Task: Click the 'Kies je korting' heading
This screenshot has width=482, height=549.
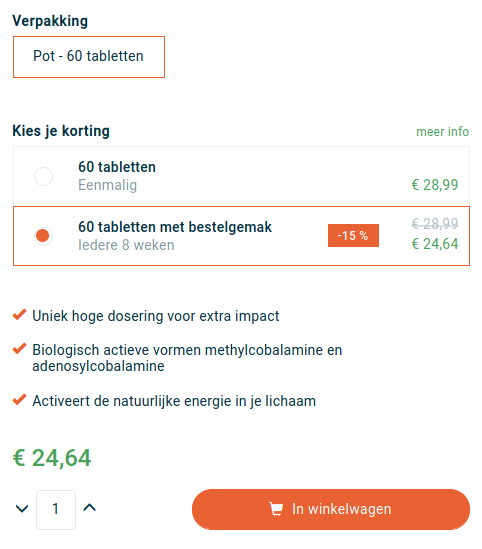Action: [x=61, y=131]
